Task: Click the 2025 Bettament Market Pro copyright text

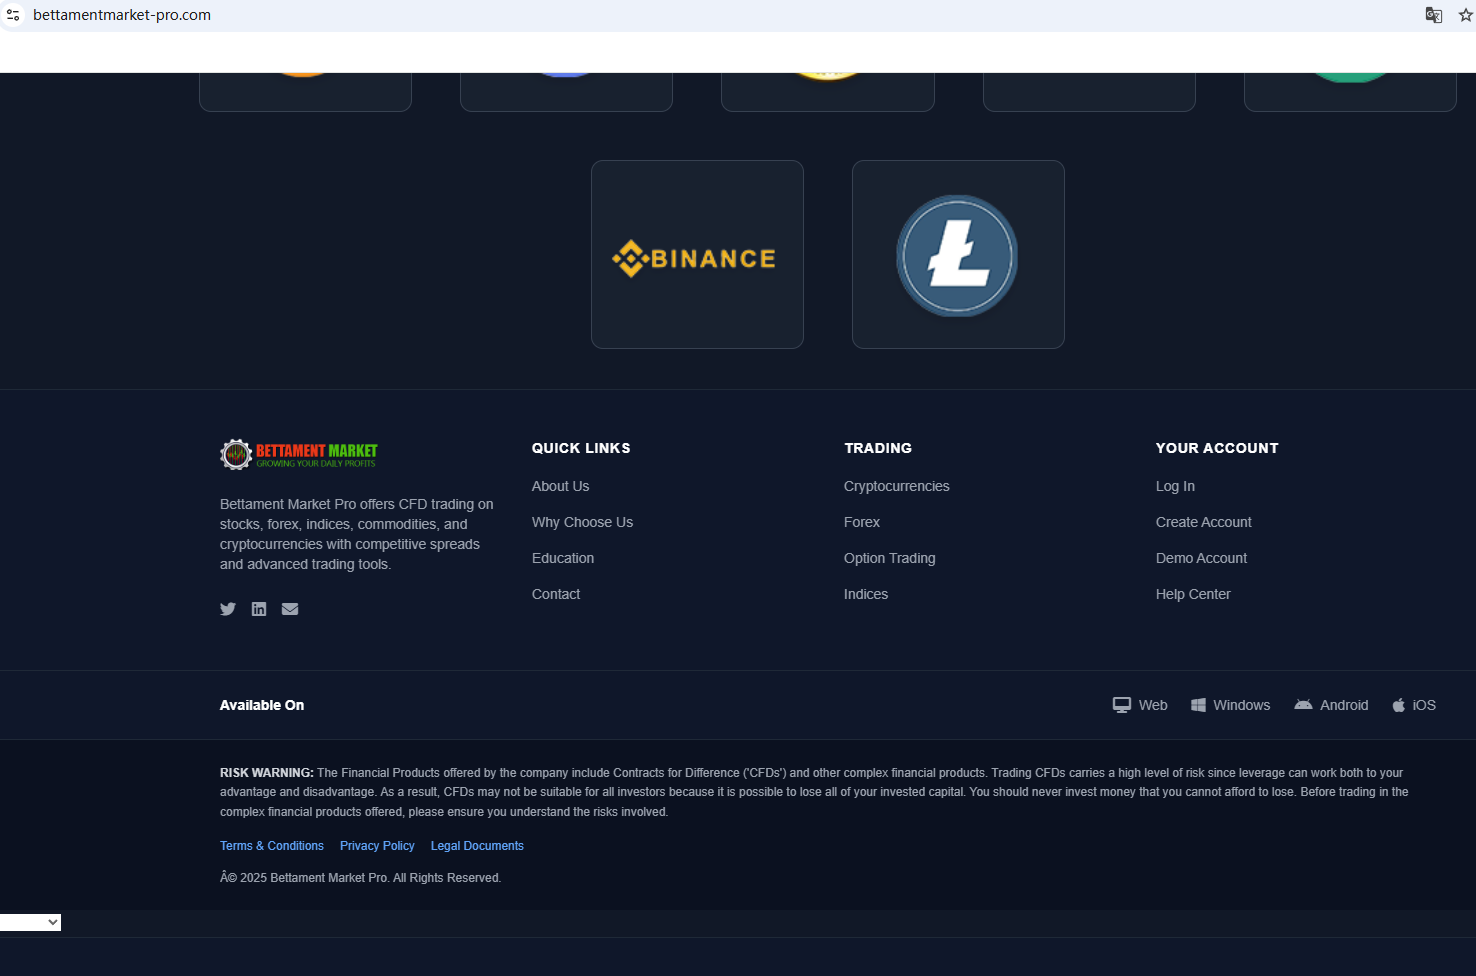Action: (x=360, y=878)
